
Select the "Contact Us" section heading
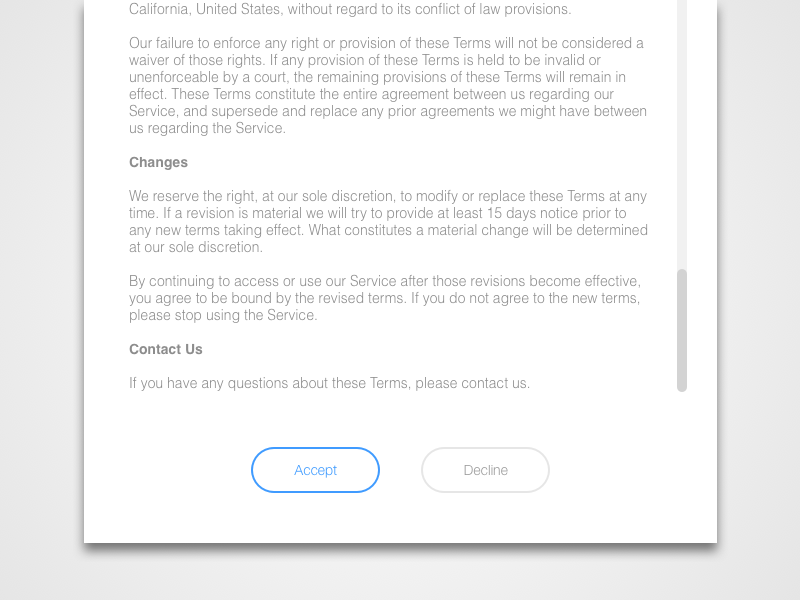[x=166, y=349]
